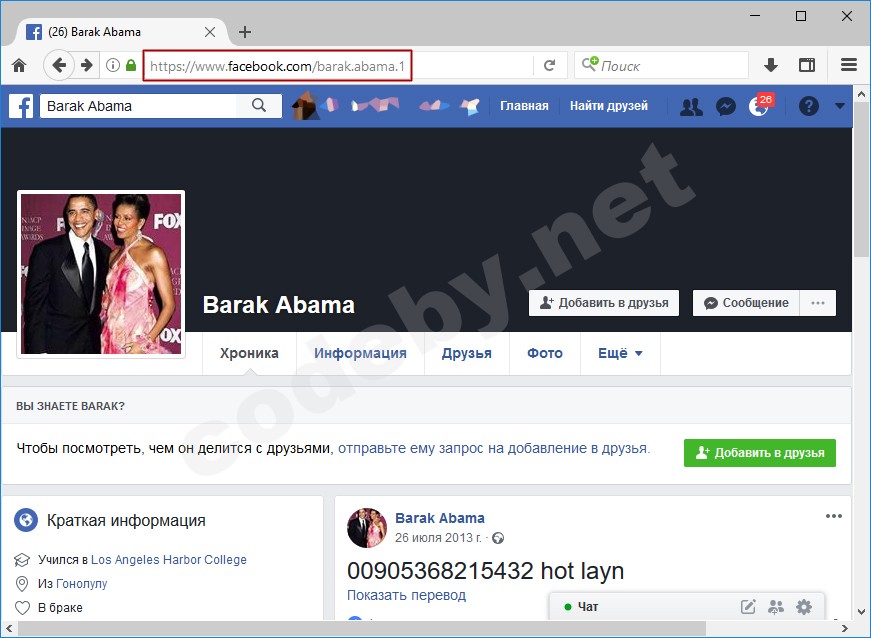This screenshot has width=871, height=638.
Task: Open the site information icon in address bar
Action: pyautogui.click(x=113, y=66)
